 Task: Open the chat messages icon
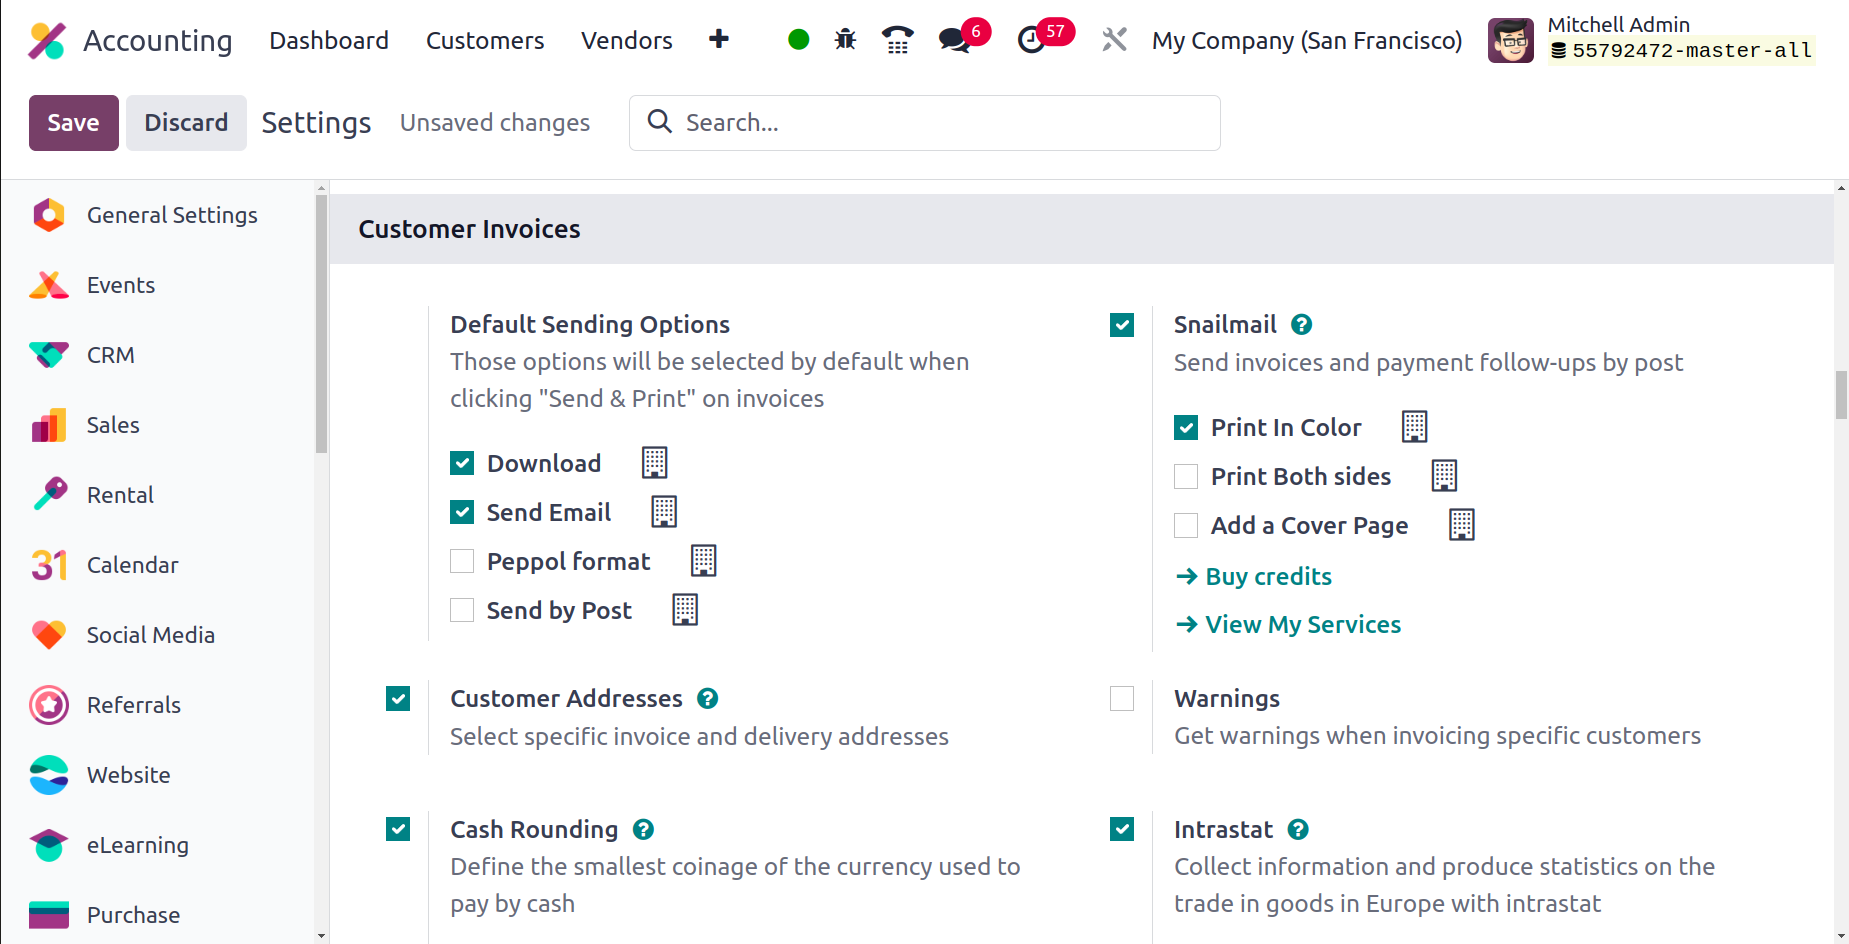[x=955, y=40]
